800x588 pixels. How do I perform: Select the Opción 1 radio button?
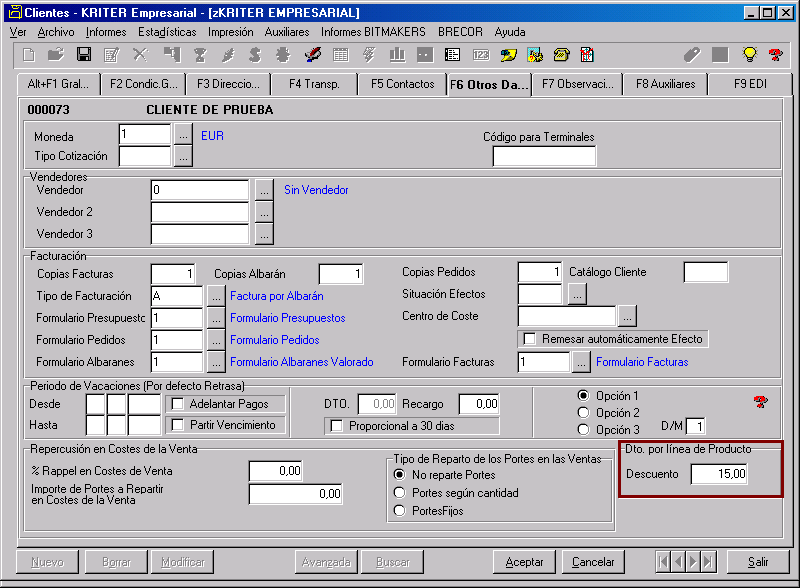coord(583,396)
